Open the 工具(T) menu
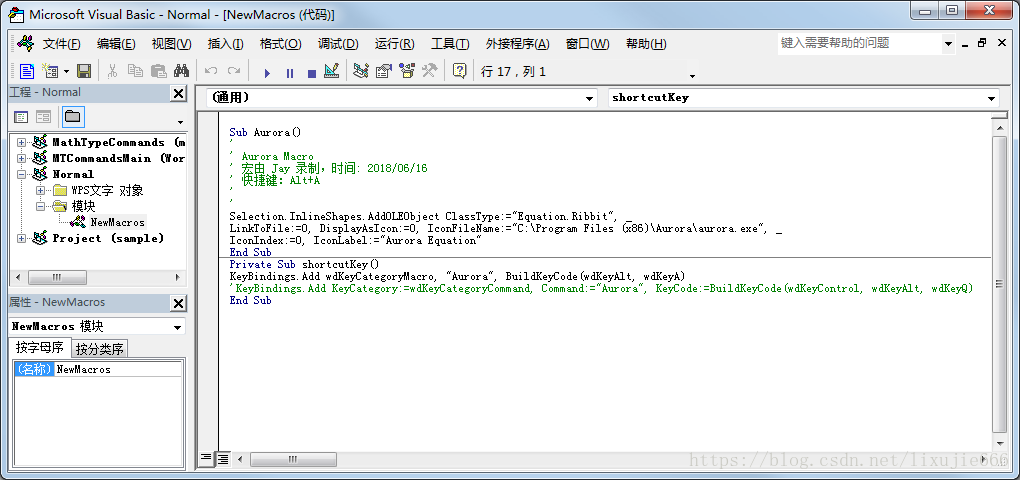1020x480 pixels. (x=450, y=44)
